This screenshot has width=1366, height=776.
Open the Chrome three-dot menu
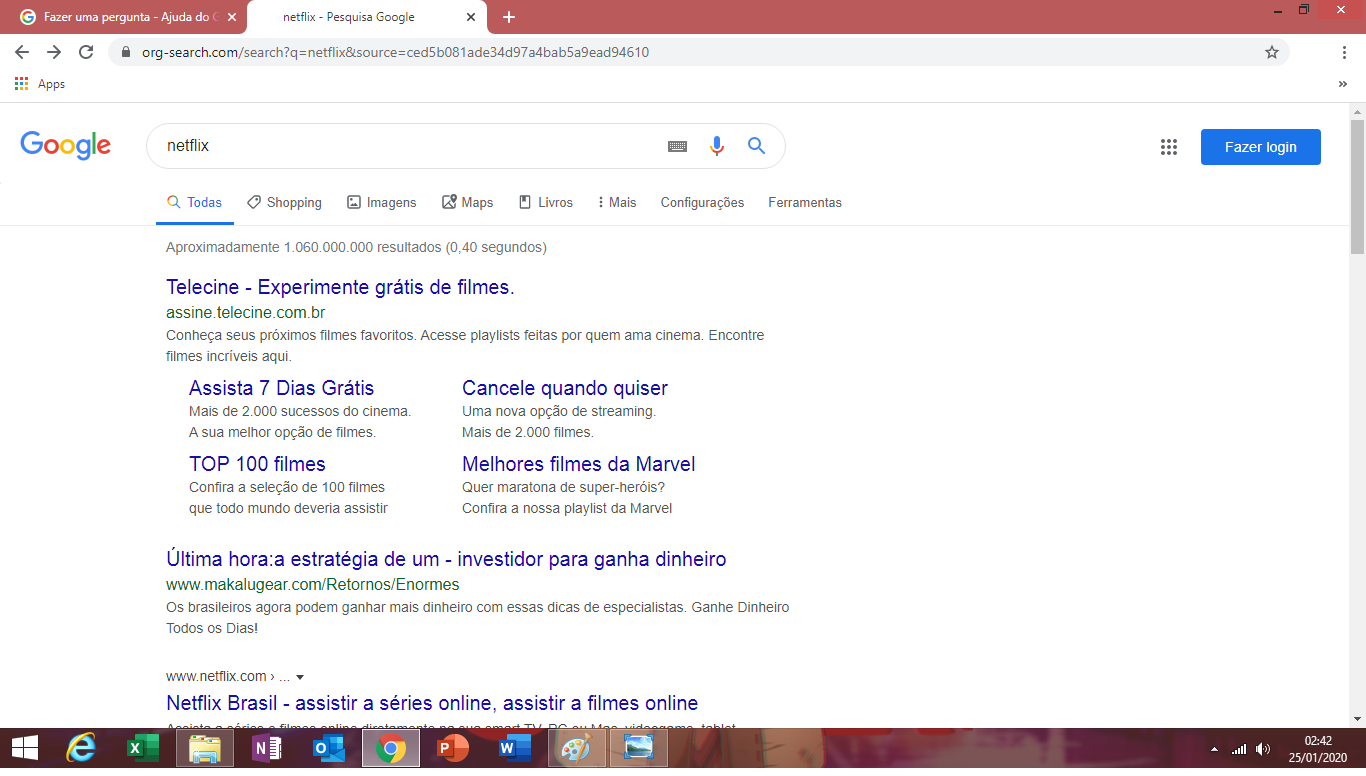point(1345,52)
